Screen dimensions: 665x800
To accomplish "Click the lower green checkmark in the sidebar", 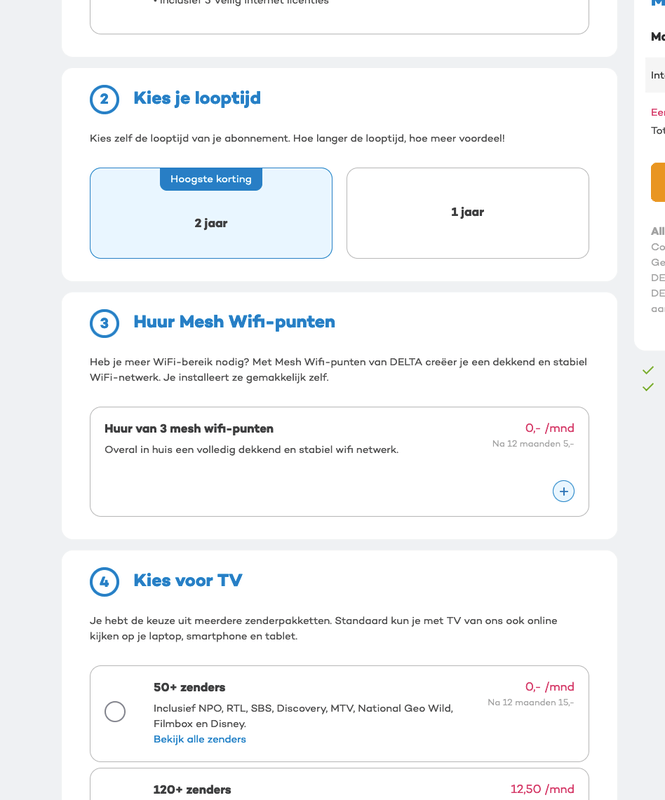I will pyautogui.click(x=648, y=387).
